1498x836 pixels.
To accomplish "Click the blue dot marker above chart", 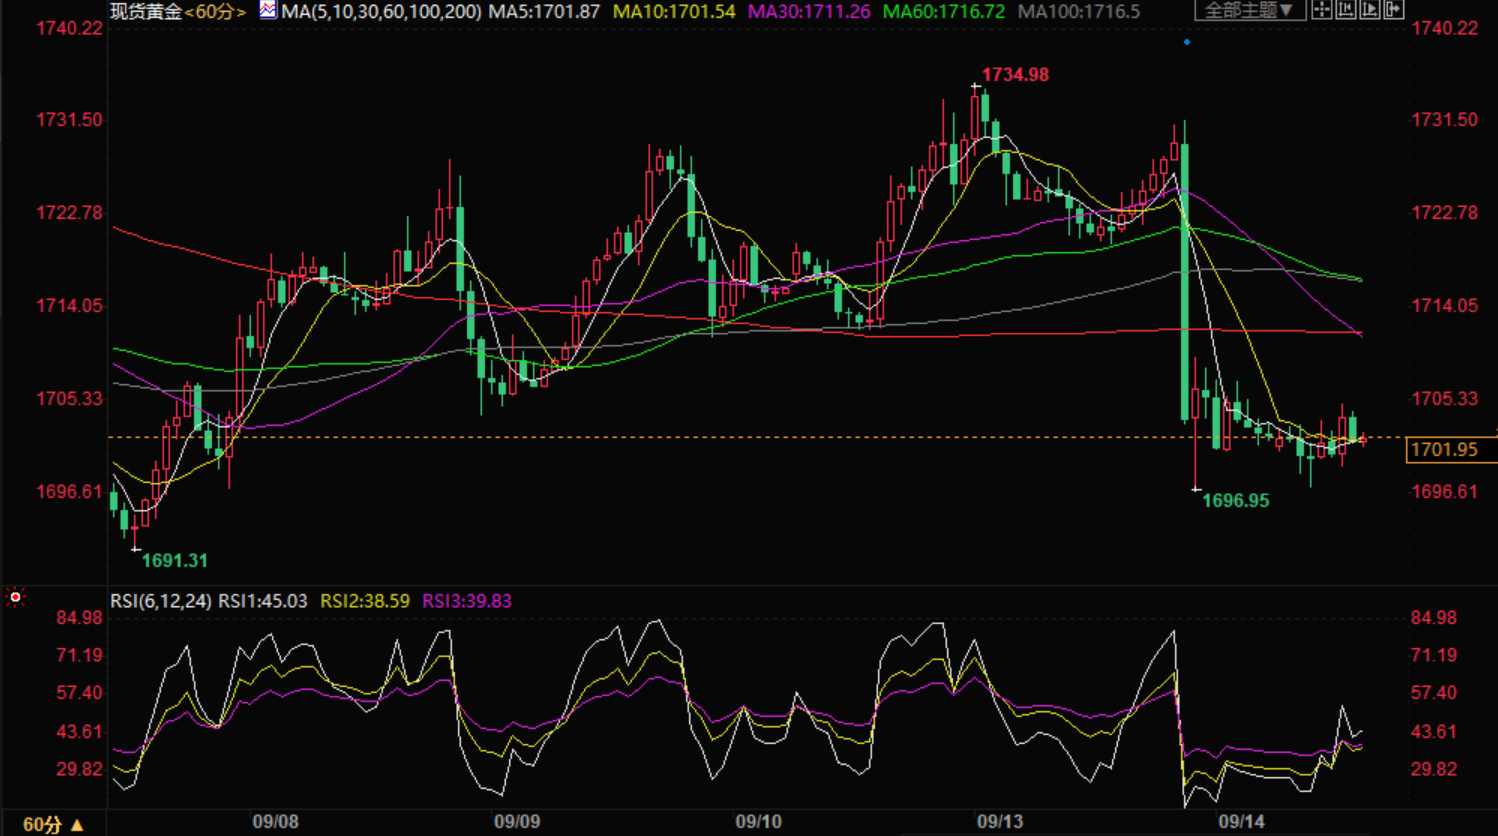I will [x=1187, y=42].
